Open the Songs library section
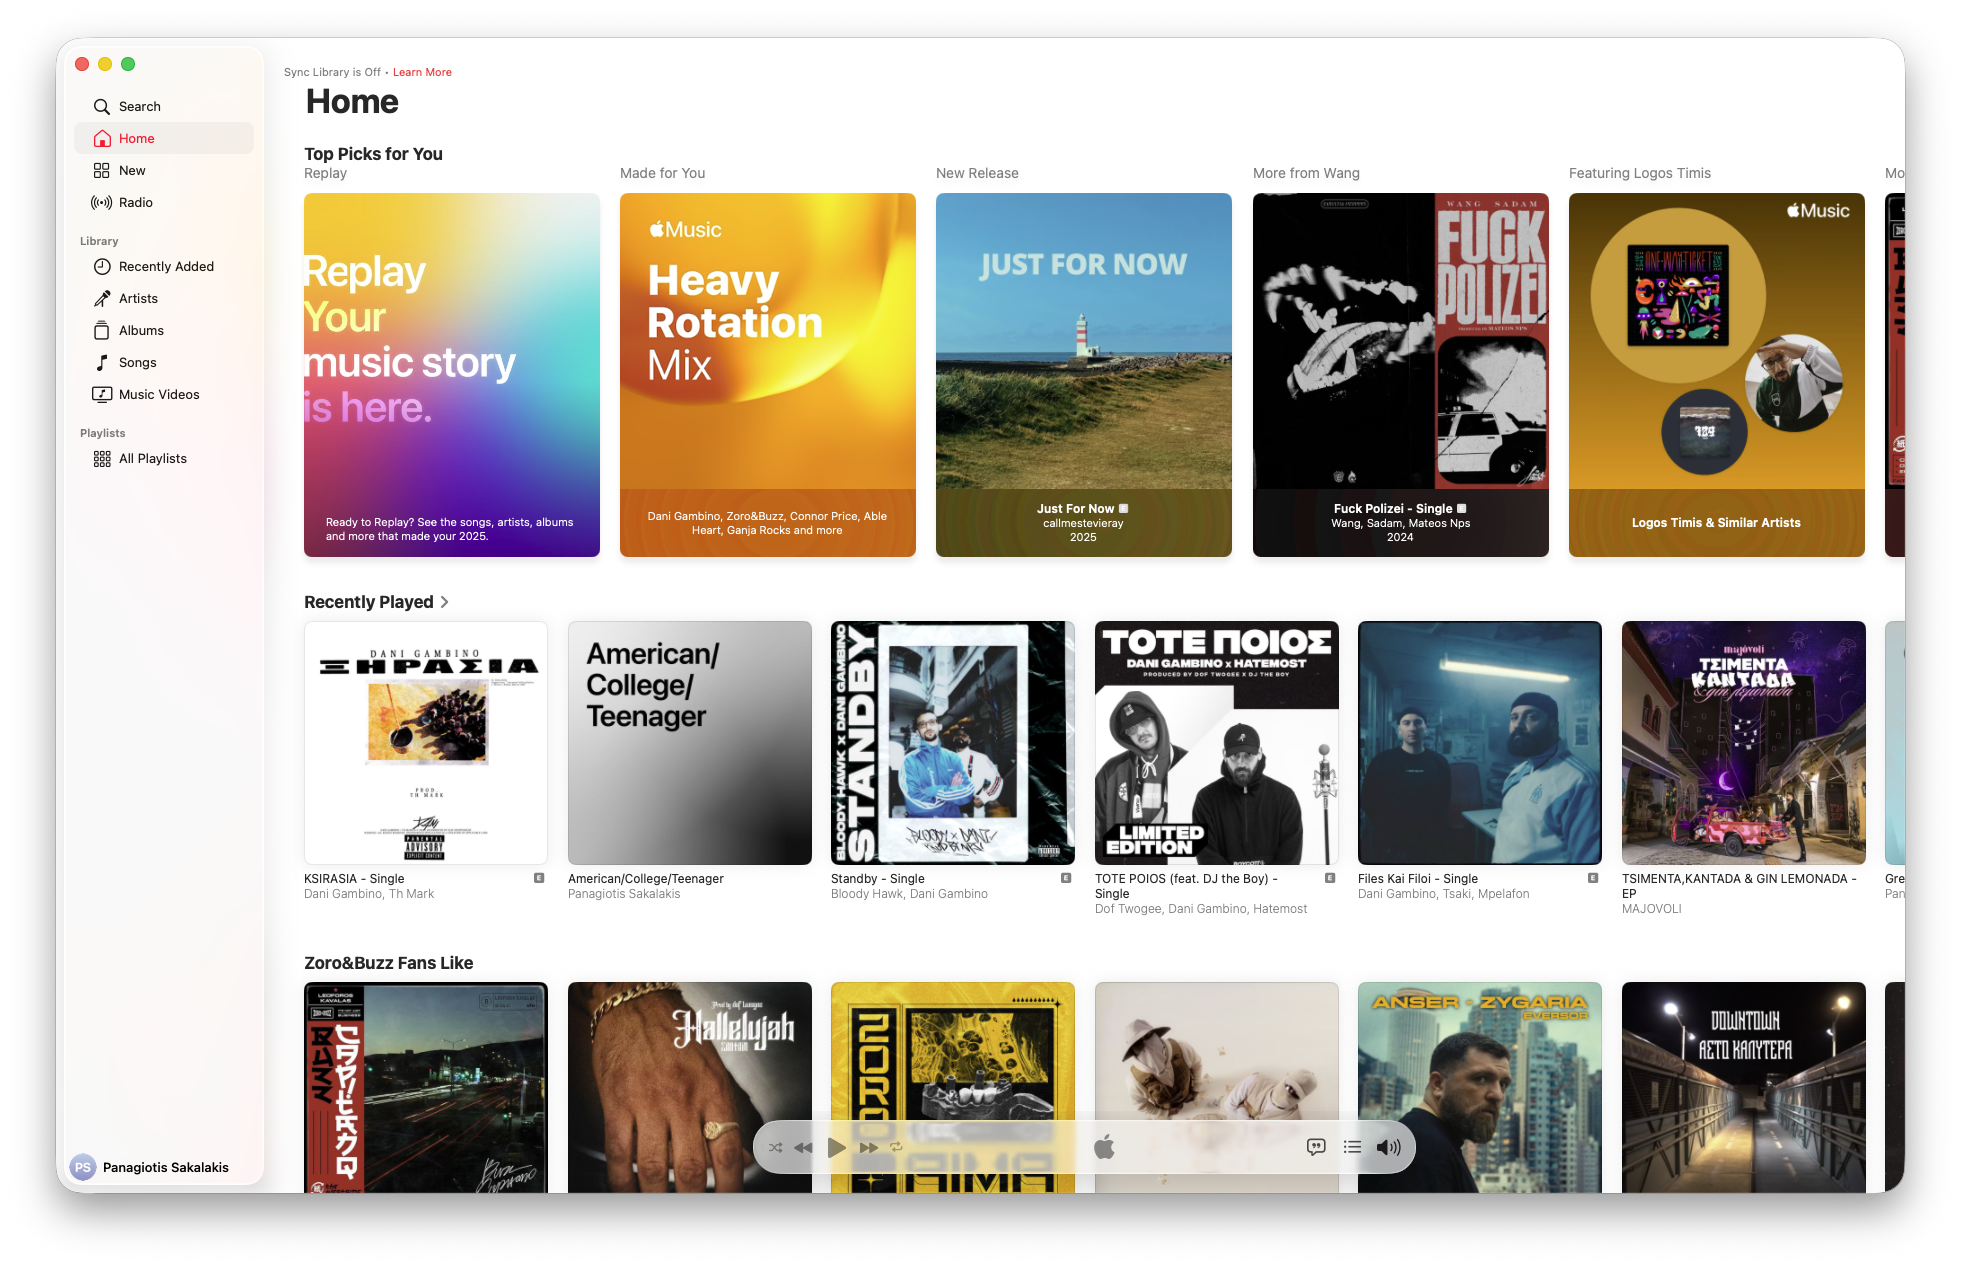The width and height of the screenshot is (1961, 1267). 137,362
